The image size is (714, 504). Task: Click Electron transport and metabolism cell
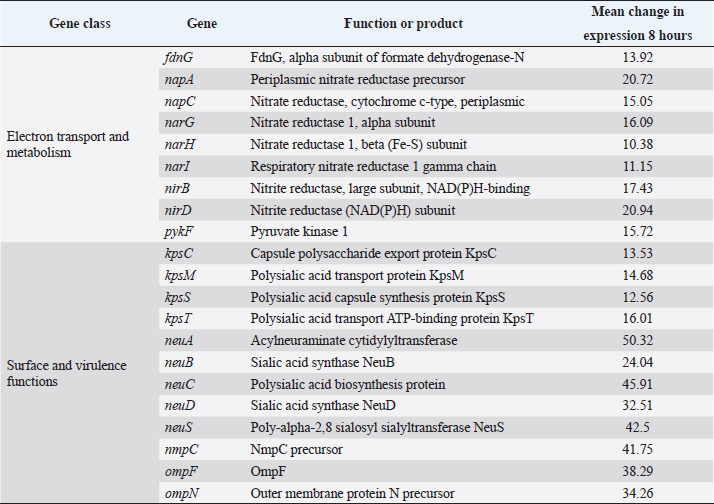(68, 144)
